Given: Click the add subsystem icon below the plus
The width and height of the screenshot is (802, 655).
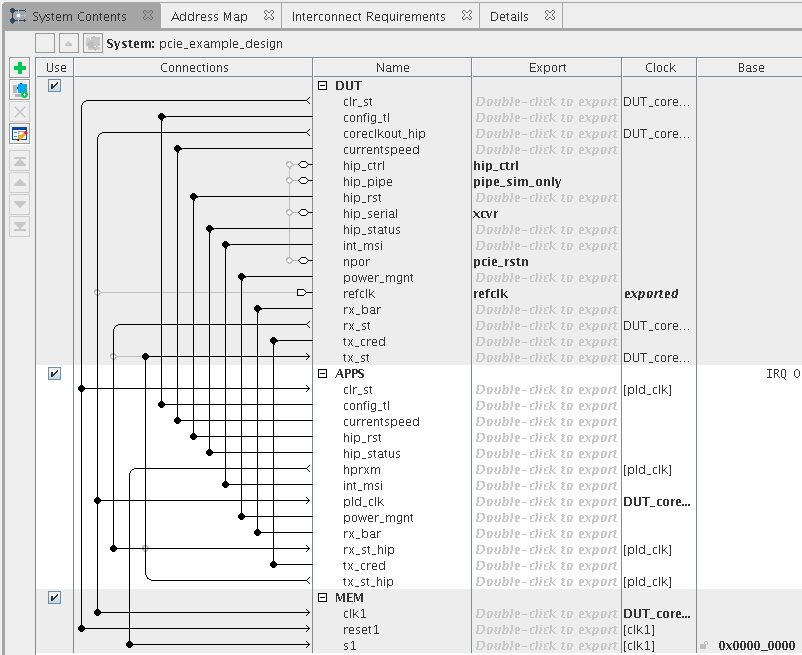Looking at the screenshot, I should (x=19, y=90).
